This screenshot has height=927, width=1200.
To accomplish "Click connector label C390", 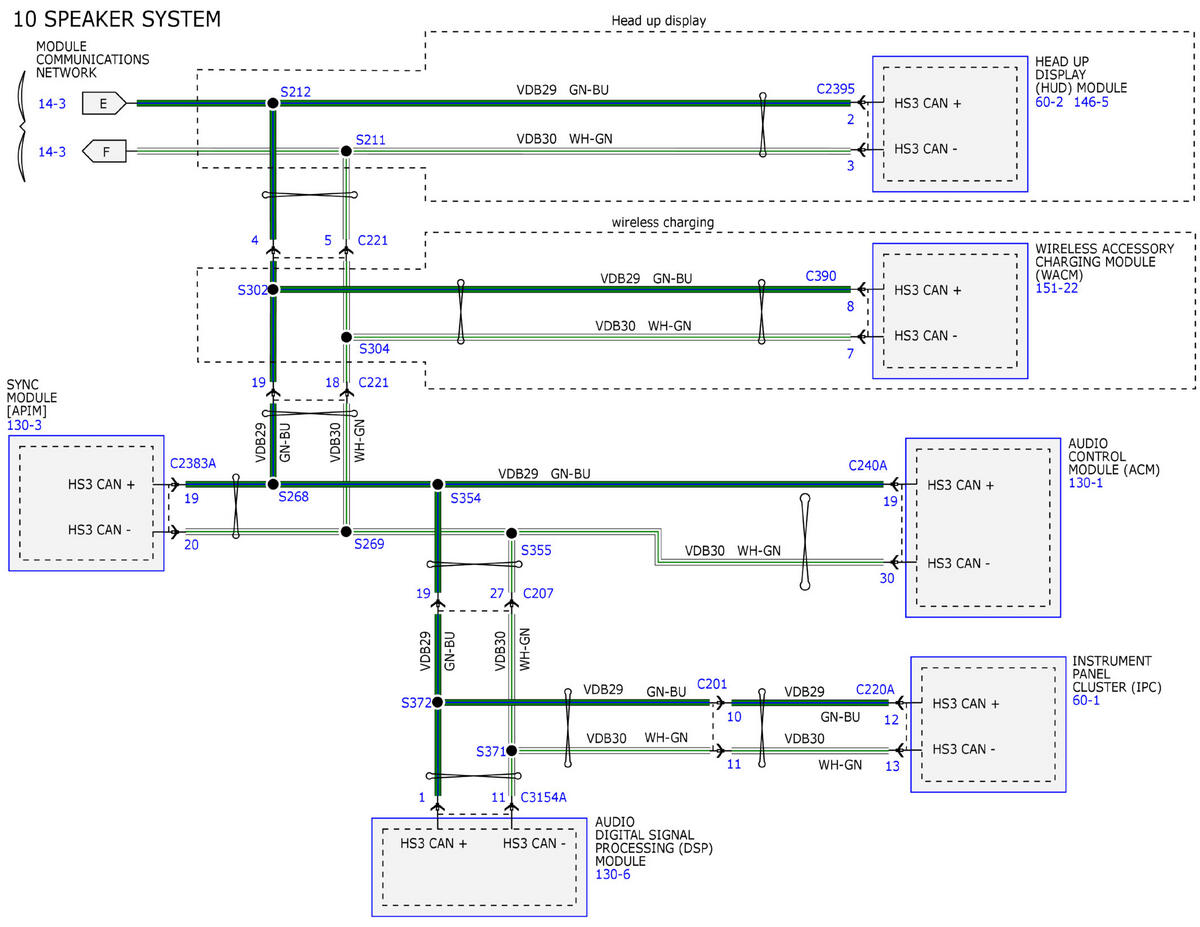I will click(820, 275).
